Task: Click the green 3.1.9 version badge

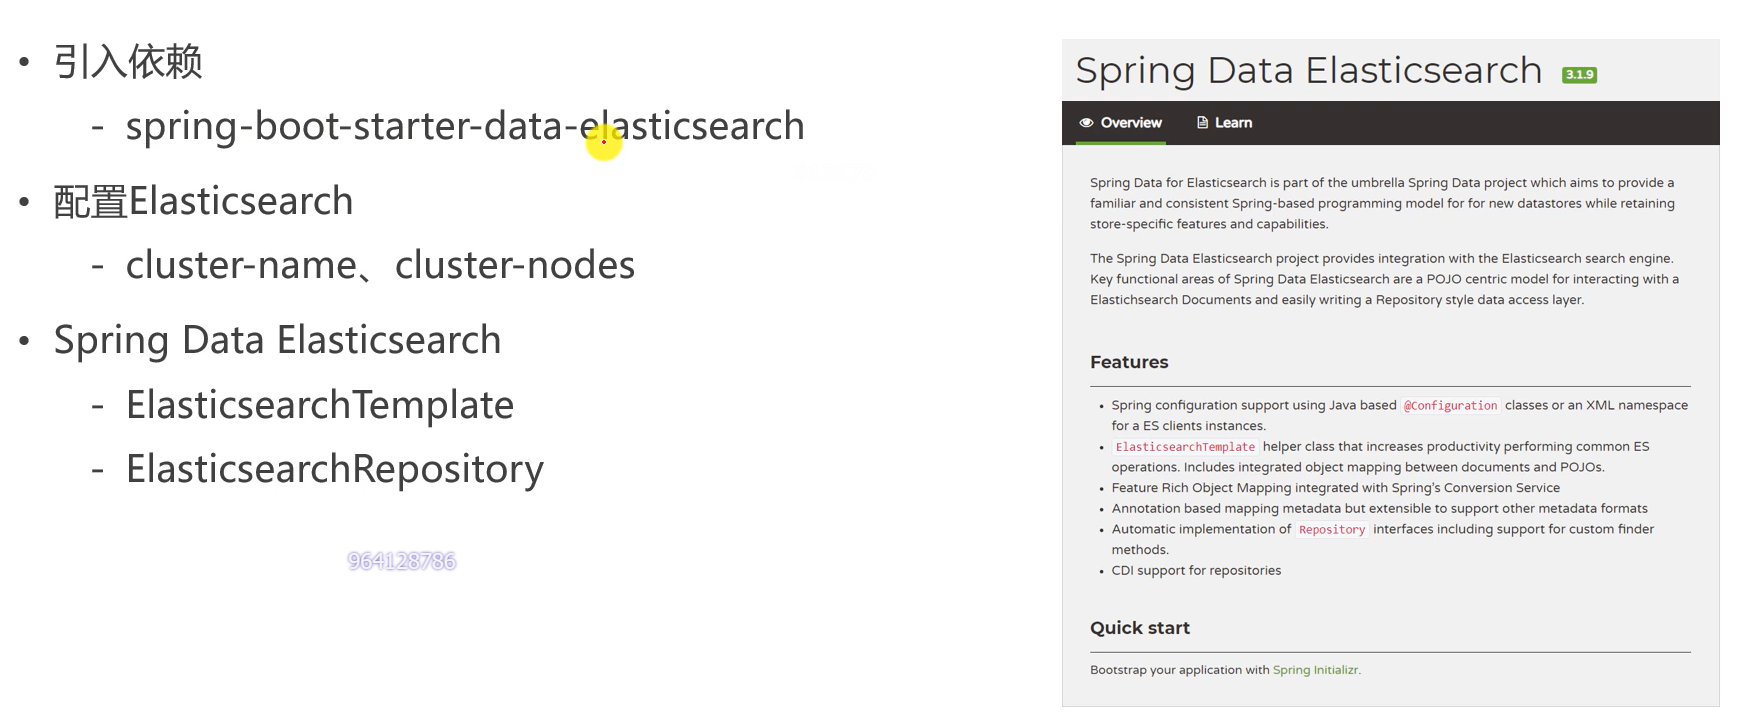Action: tap(1579, 75)
